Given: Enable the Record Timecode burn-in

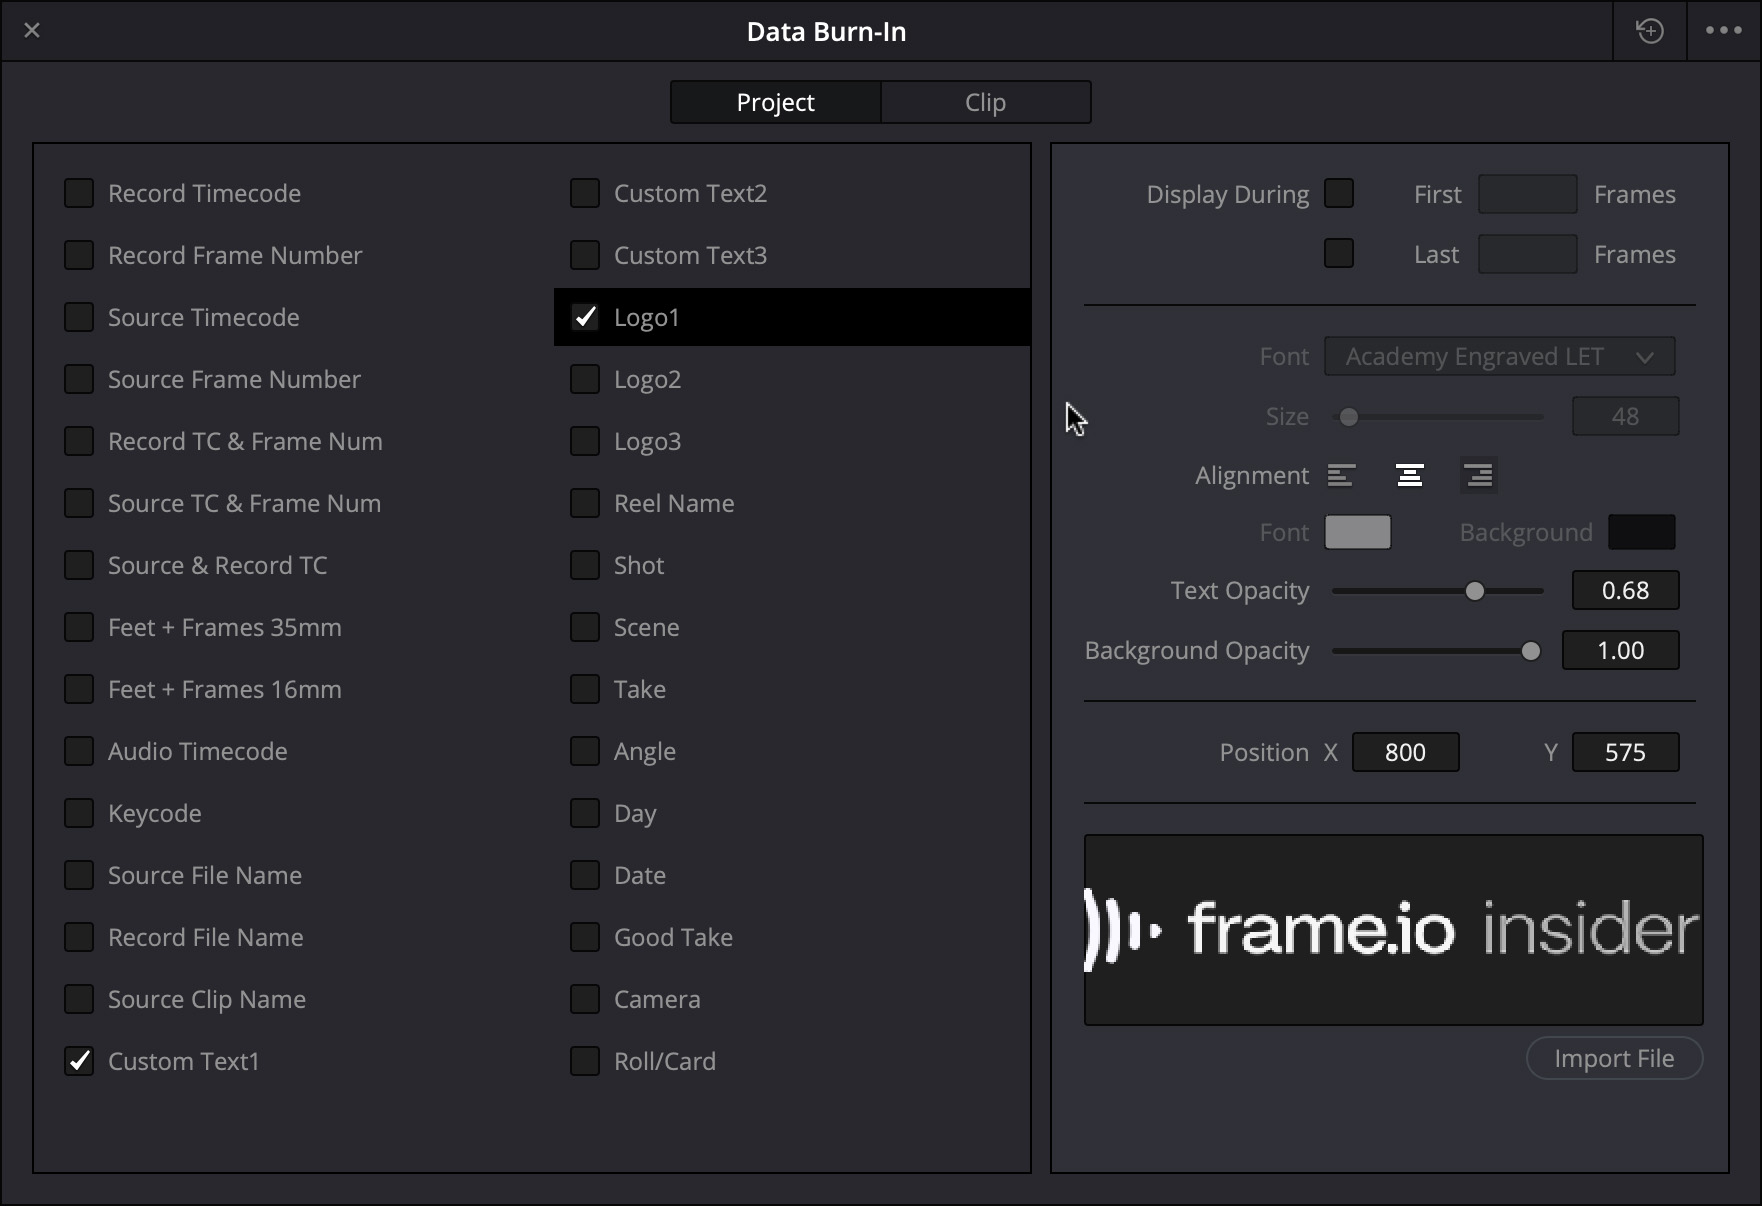Looking at the screenshot, I should point(80,193).
